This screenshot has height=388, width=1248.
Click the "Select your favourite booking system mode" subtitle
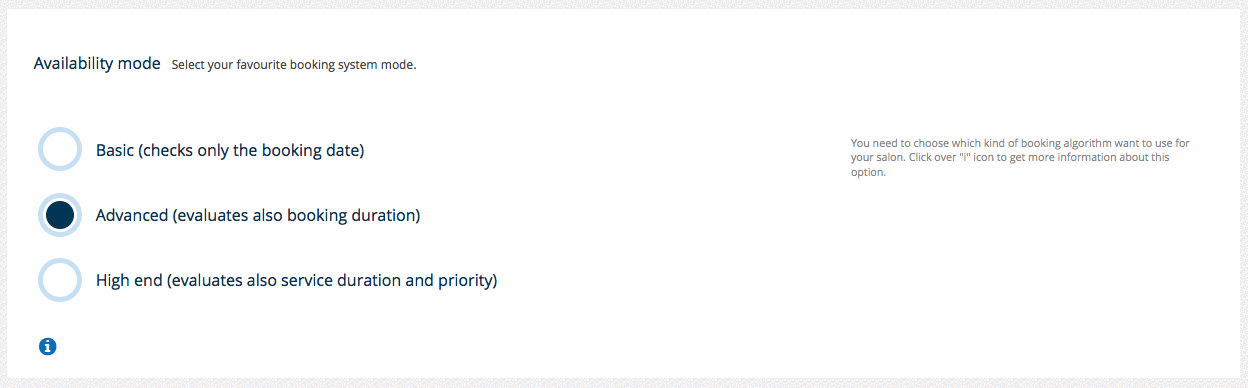click(x=294, y=65)
